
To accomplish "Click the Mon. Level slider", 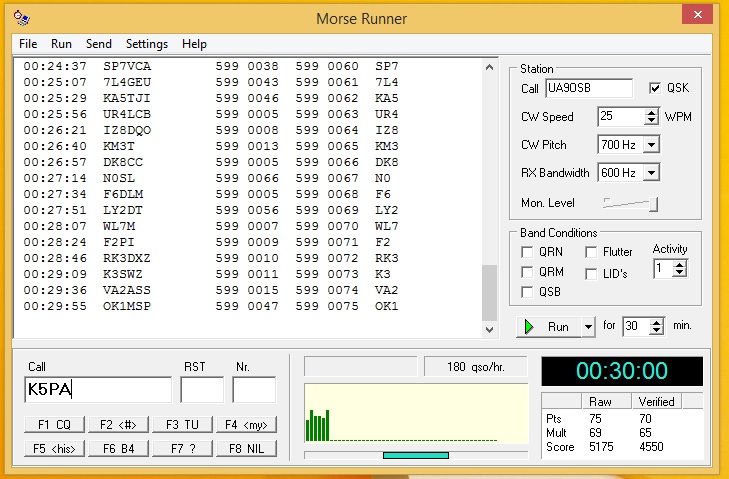I will pyautogui.click(x=630, y=203).
